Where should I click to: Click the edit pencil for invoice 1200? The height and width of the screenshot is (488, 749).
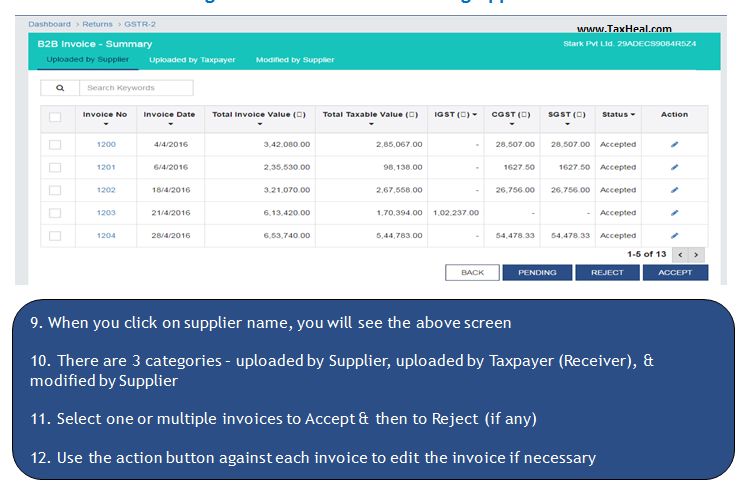click(x=674, y=144)
